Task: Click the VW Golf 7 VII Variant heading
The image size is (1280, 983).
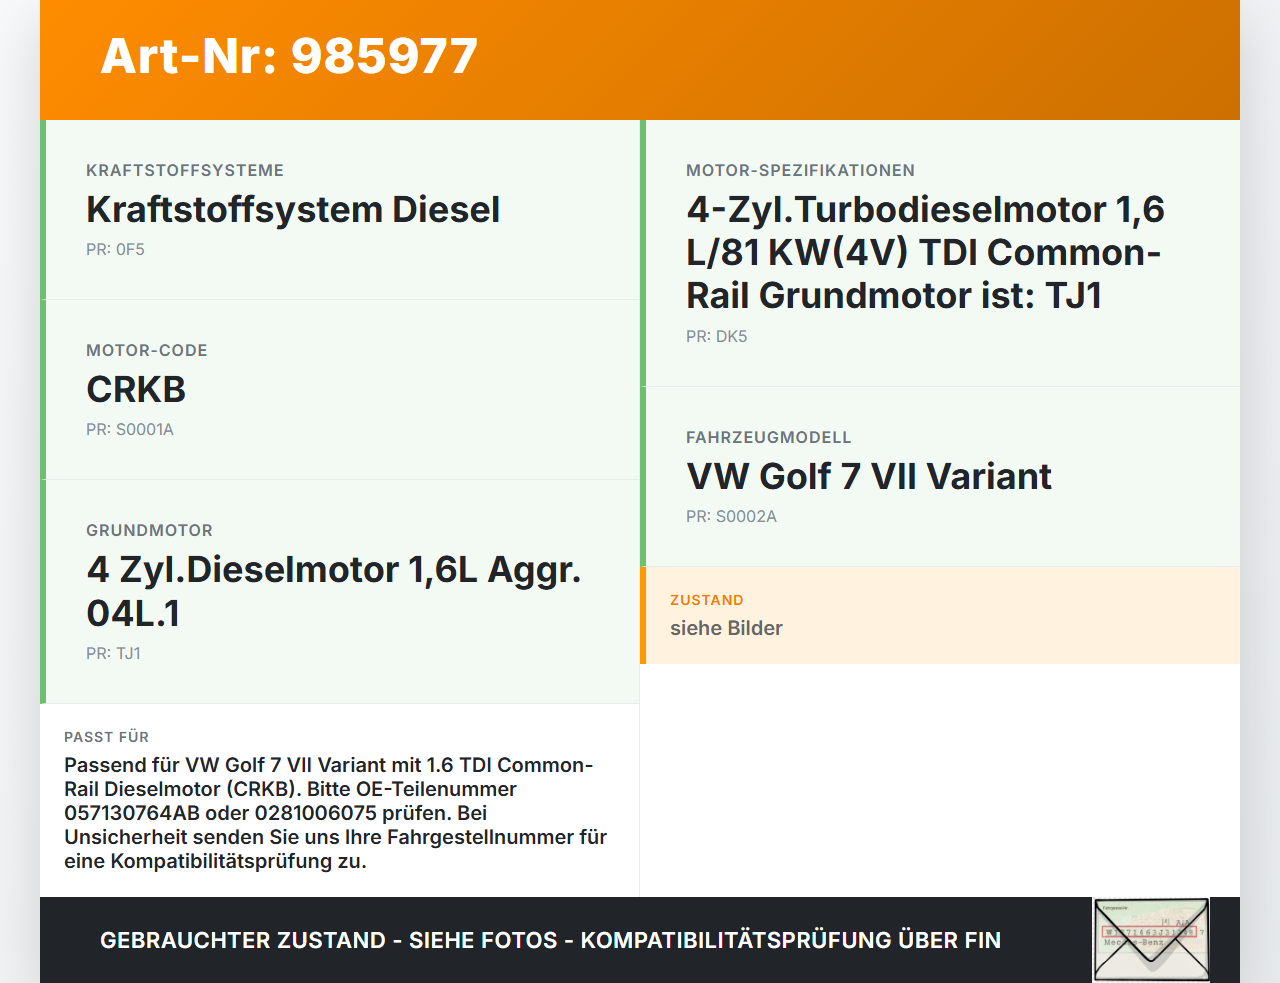Action: click(868, 477)
